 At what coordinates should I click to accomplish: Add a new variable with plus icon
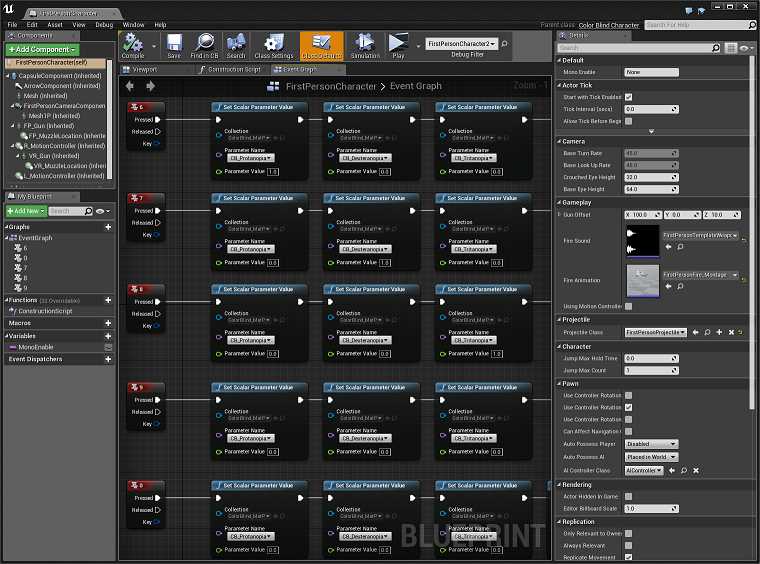click(x=108, y=336)
